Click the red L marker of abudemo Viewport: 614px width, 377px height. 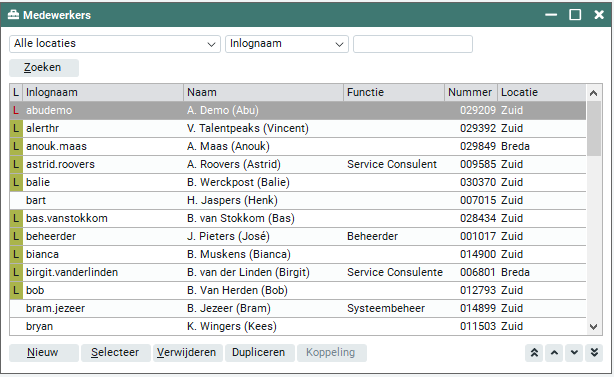point(16,110)
